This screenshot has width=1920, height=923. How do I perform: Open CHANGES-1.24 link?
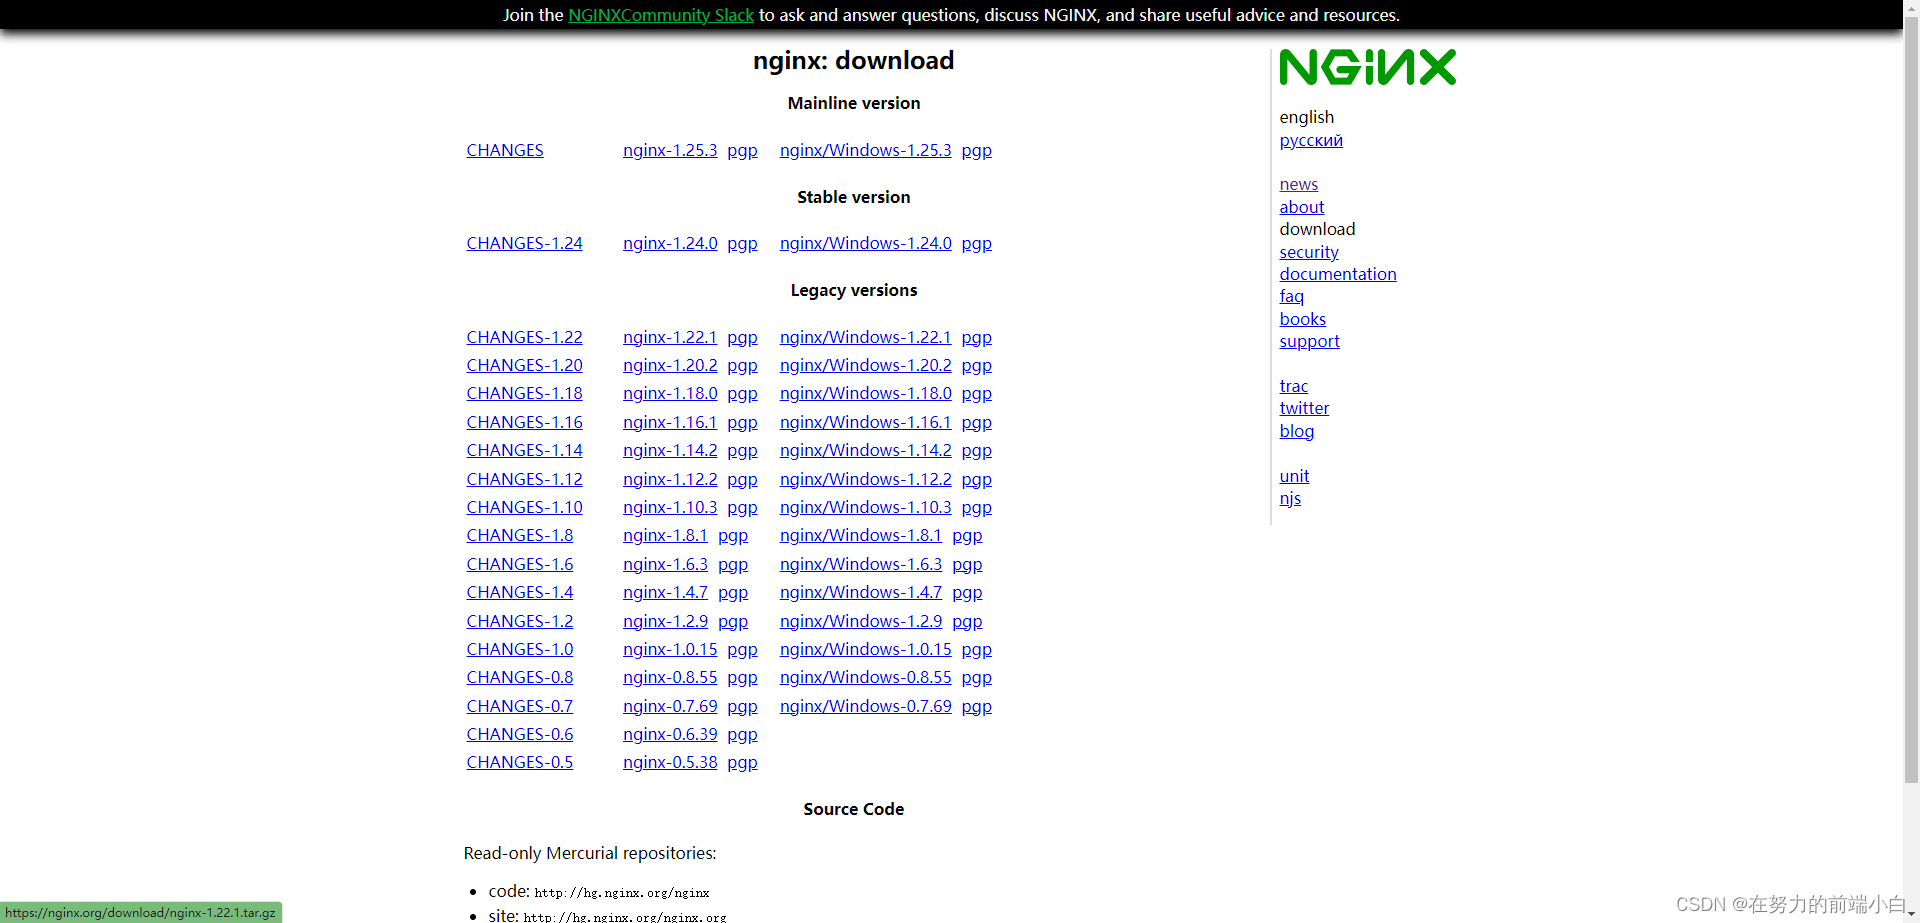[x=524, y=243]
